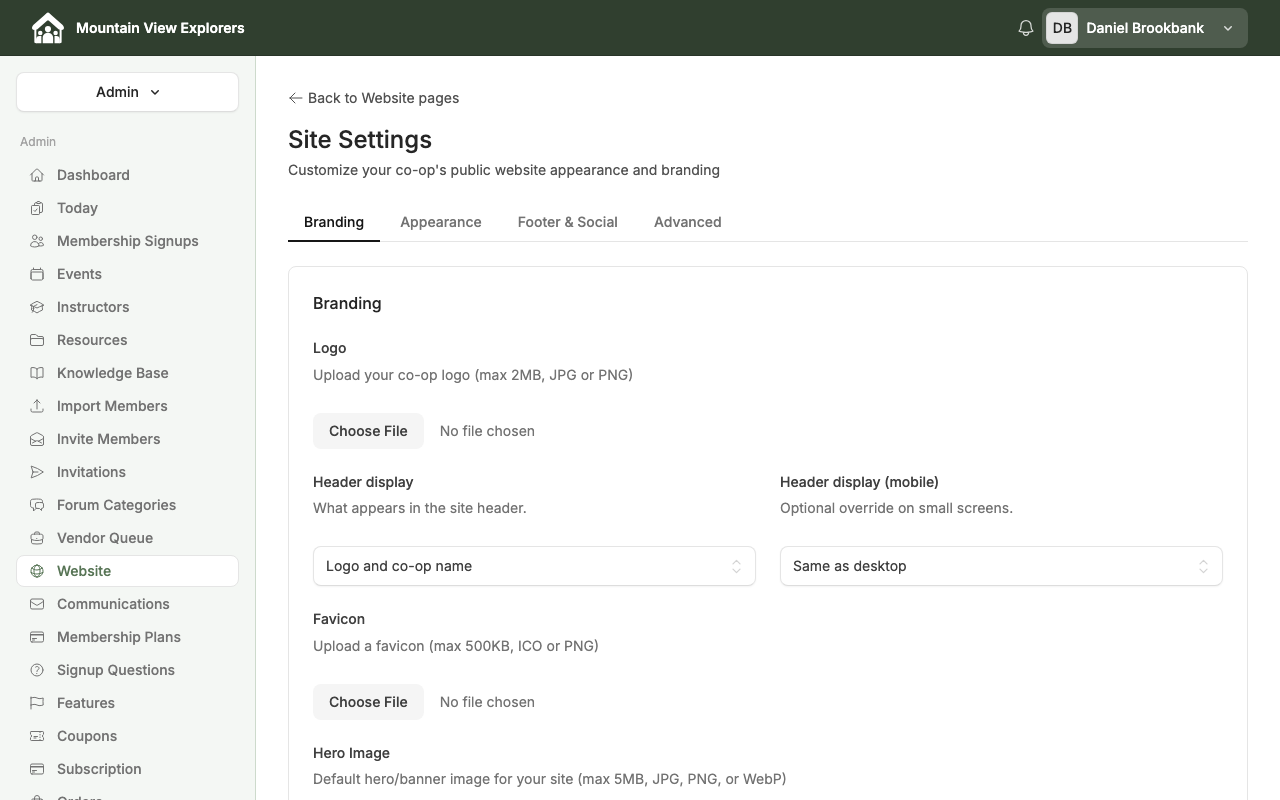Go to Dashboard in sidebar
Image resolution: width=1280 pixels, height=800 pixels.
(127, 175)
